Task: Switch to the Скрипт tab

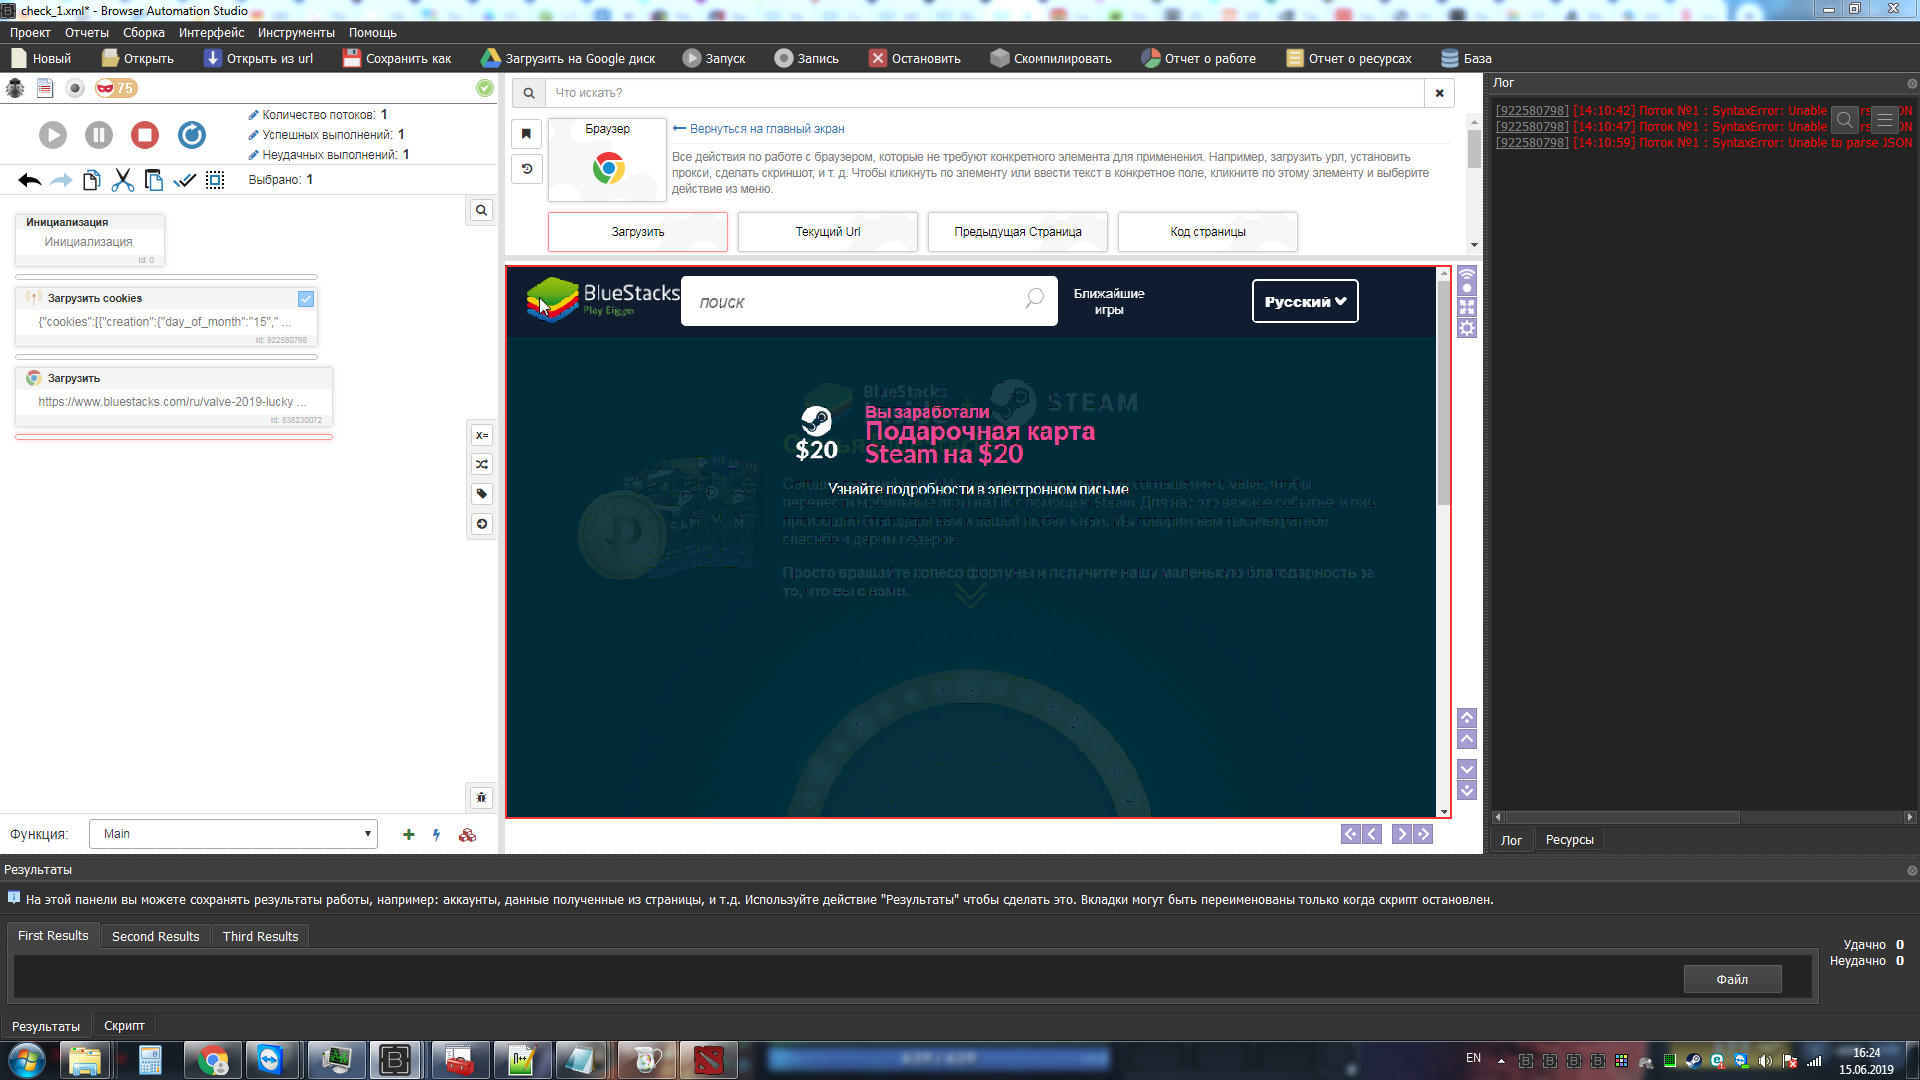Action: tap(124, 1026)
